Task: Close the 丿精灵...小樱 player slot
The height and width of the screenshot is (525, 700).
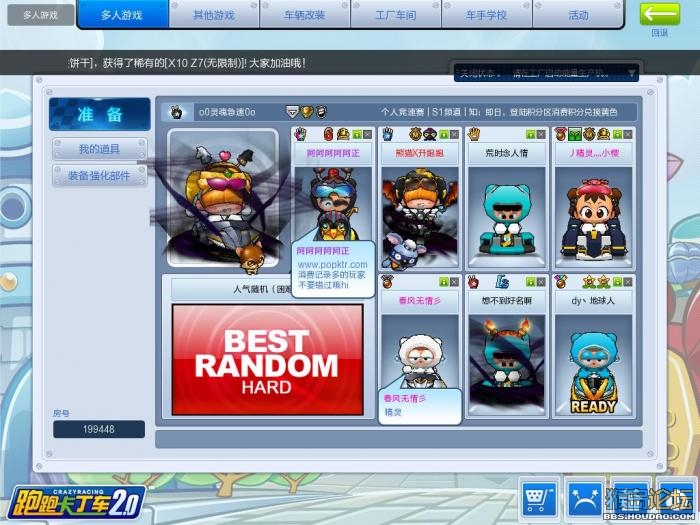Action: click(628, 134)
